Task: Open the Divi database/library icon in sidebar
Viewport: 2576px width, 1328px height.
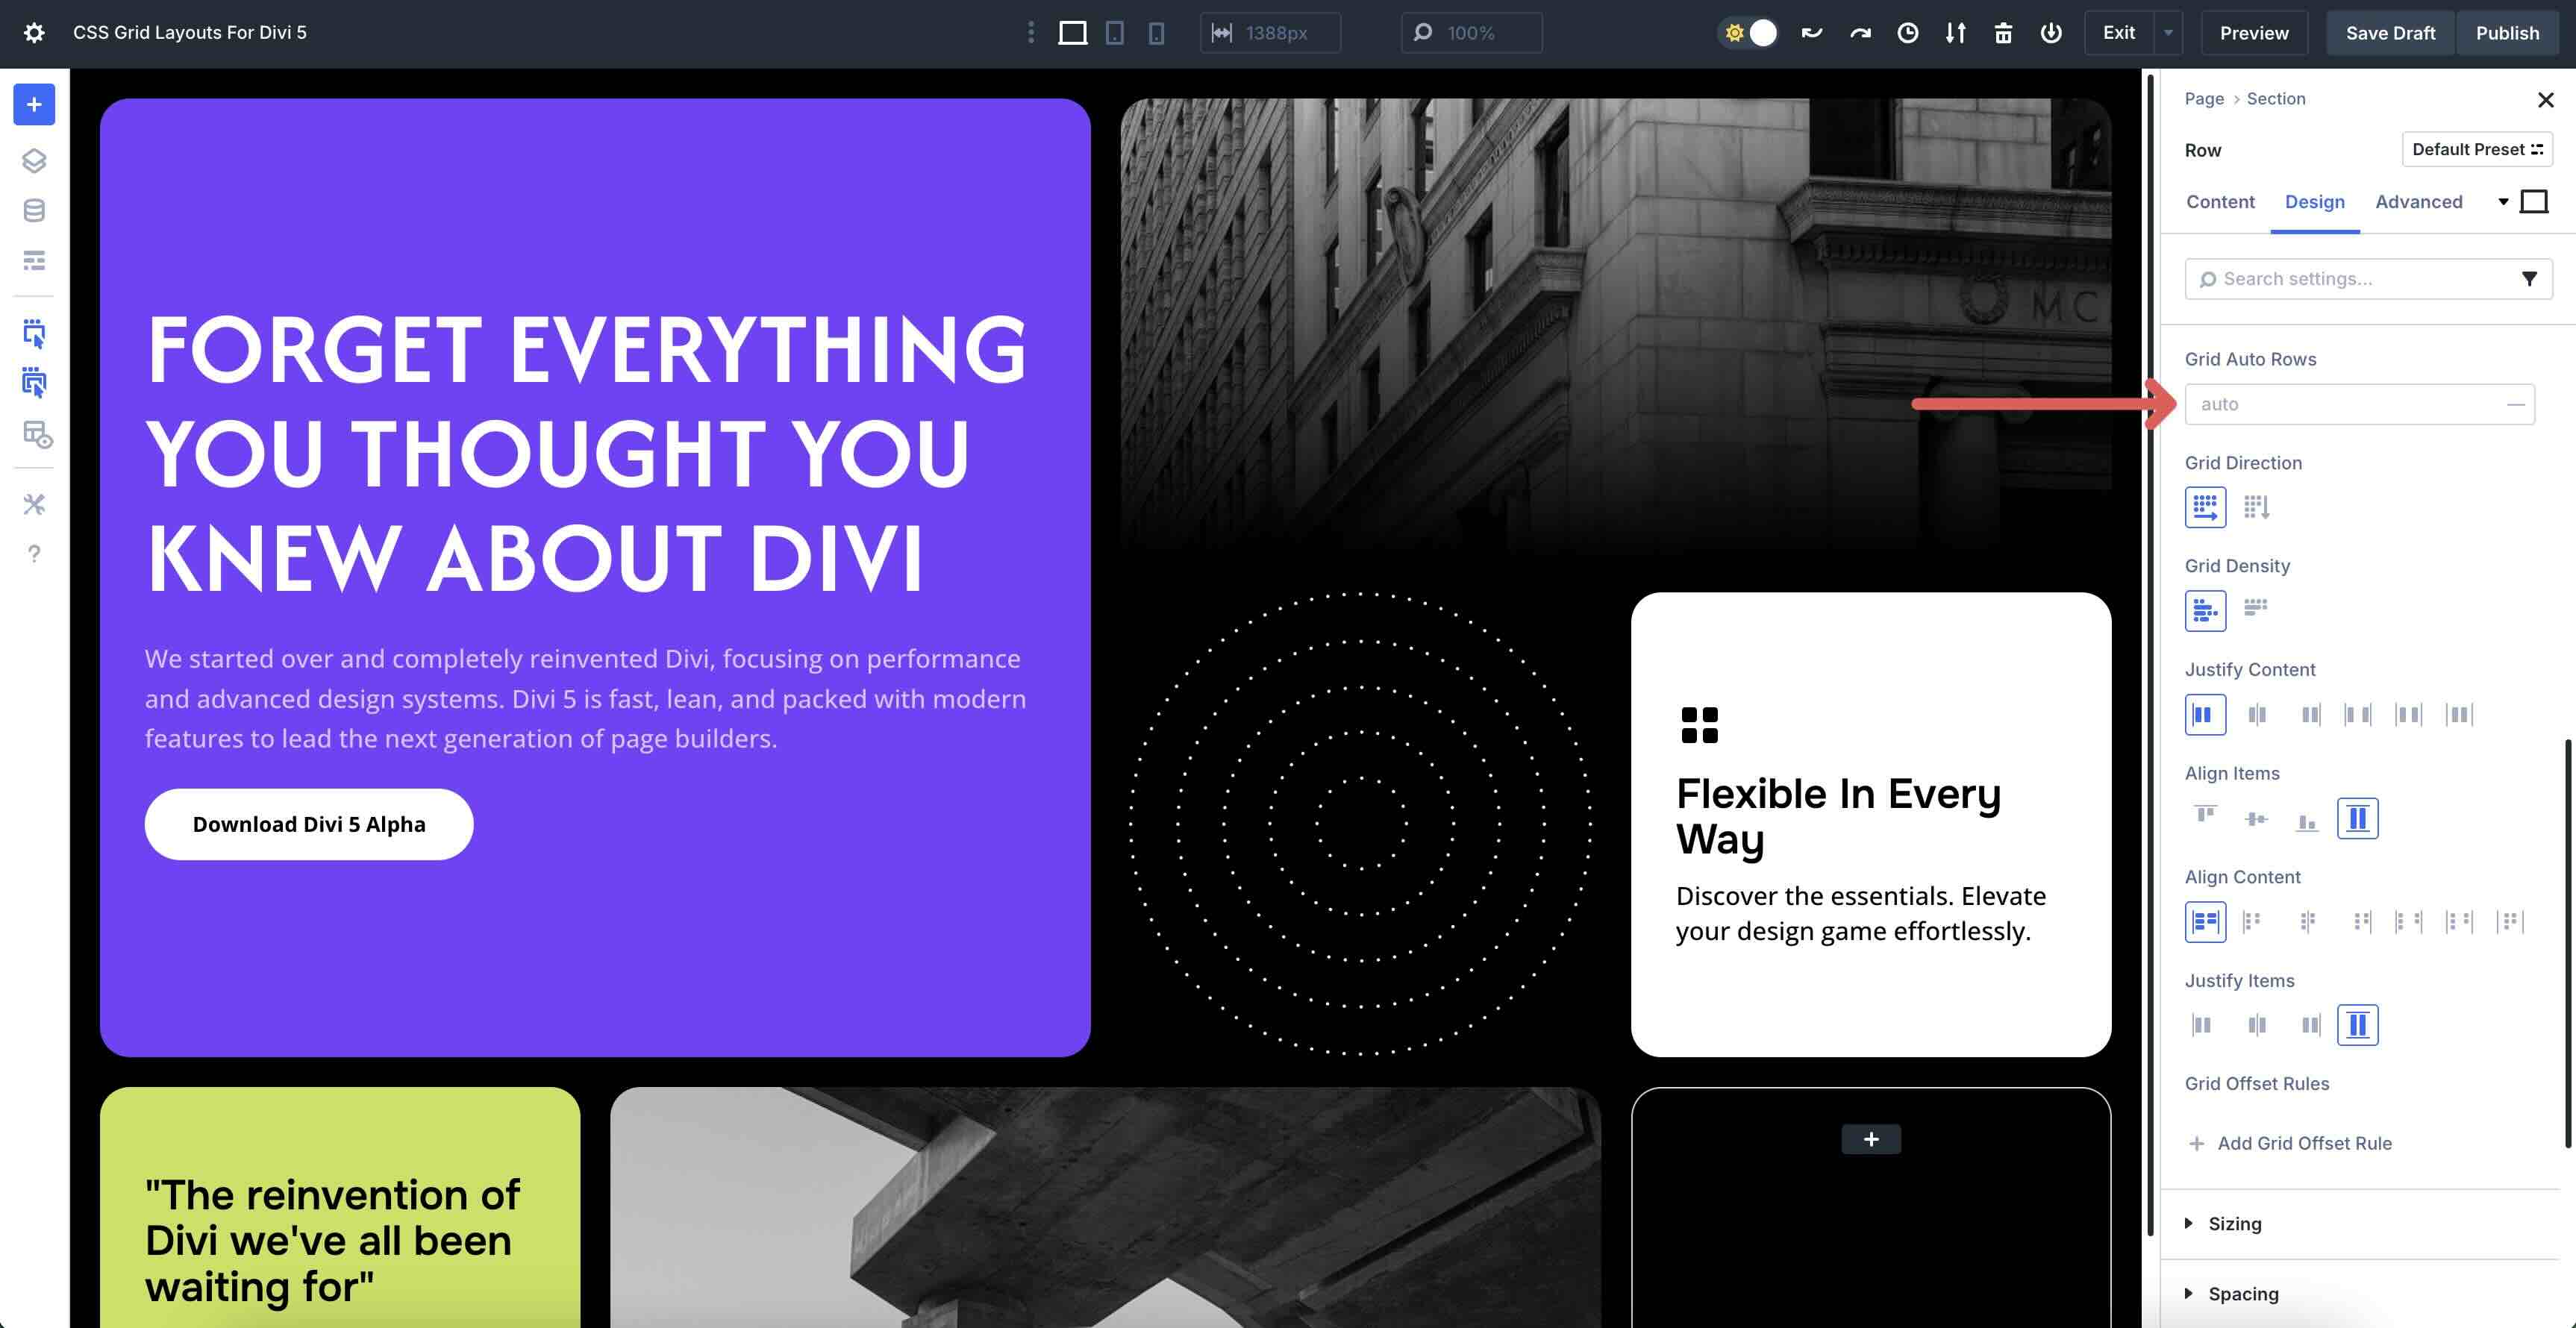Action: click(x=34, y=210)
